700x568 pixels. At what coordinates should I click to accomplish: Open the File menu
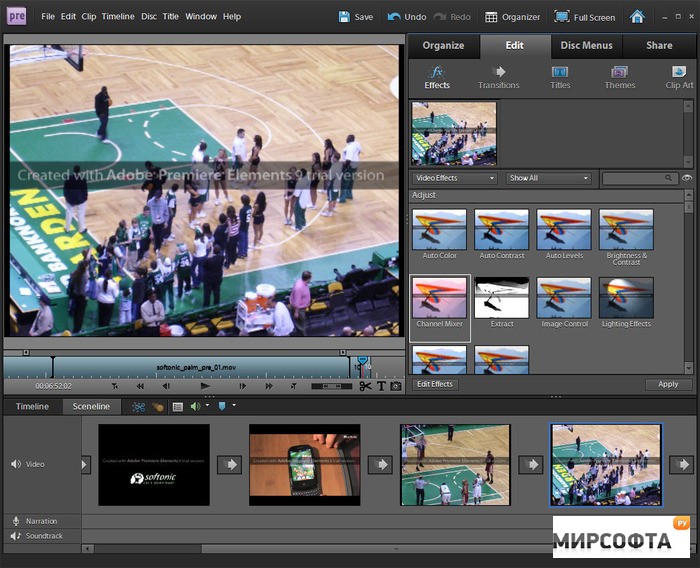[48, 17]
